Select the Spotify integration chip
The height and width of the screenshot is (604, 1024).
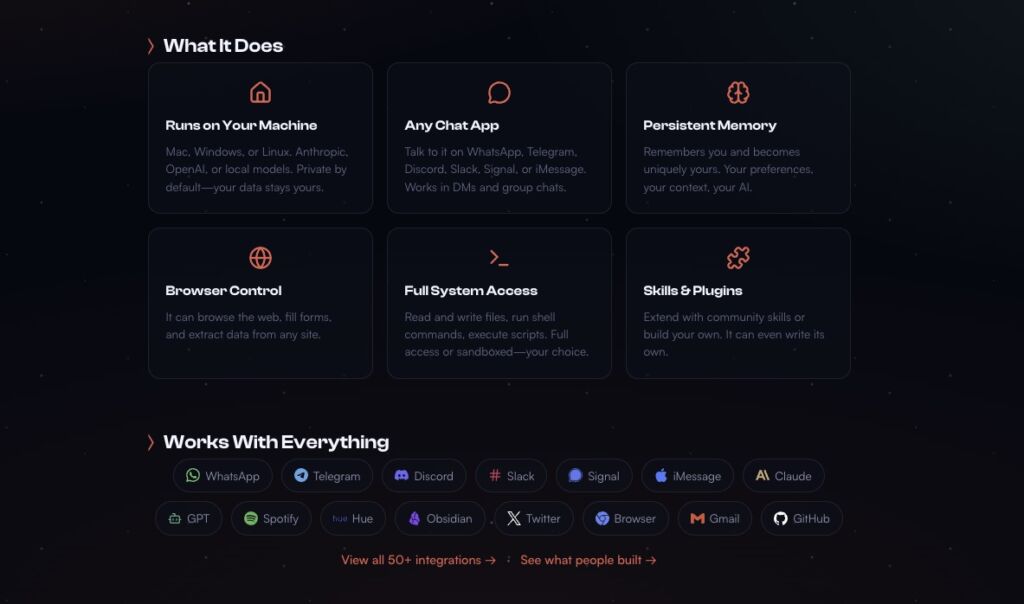(x=271, y=519)
